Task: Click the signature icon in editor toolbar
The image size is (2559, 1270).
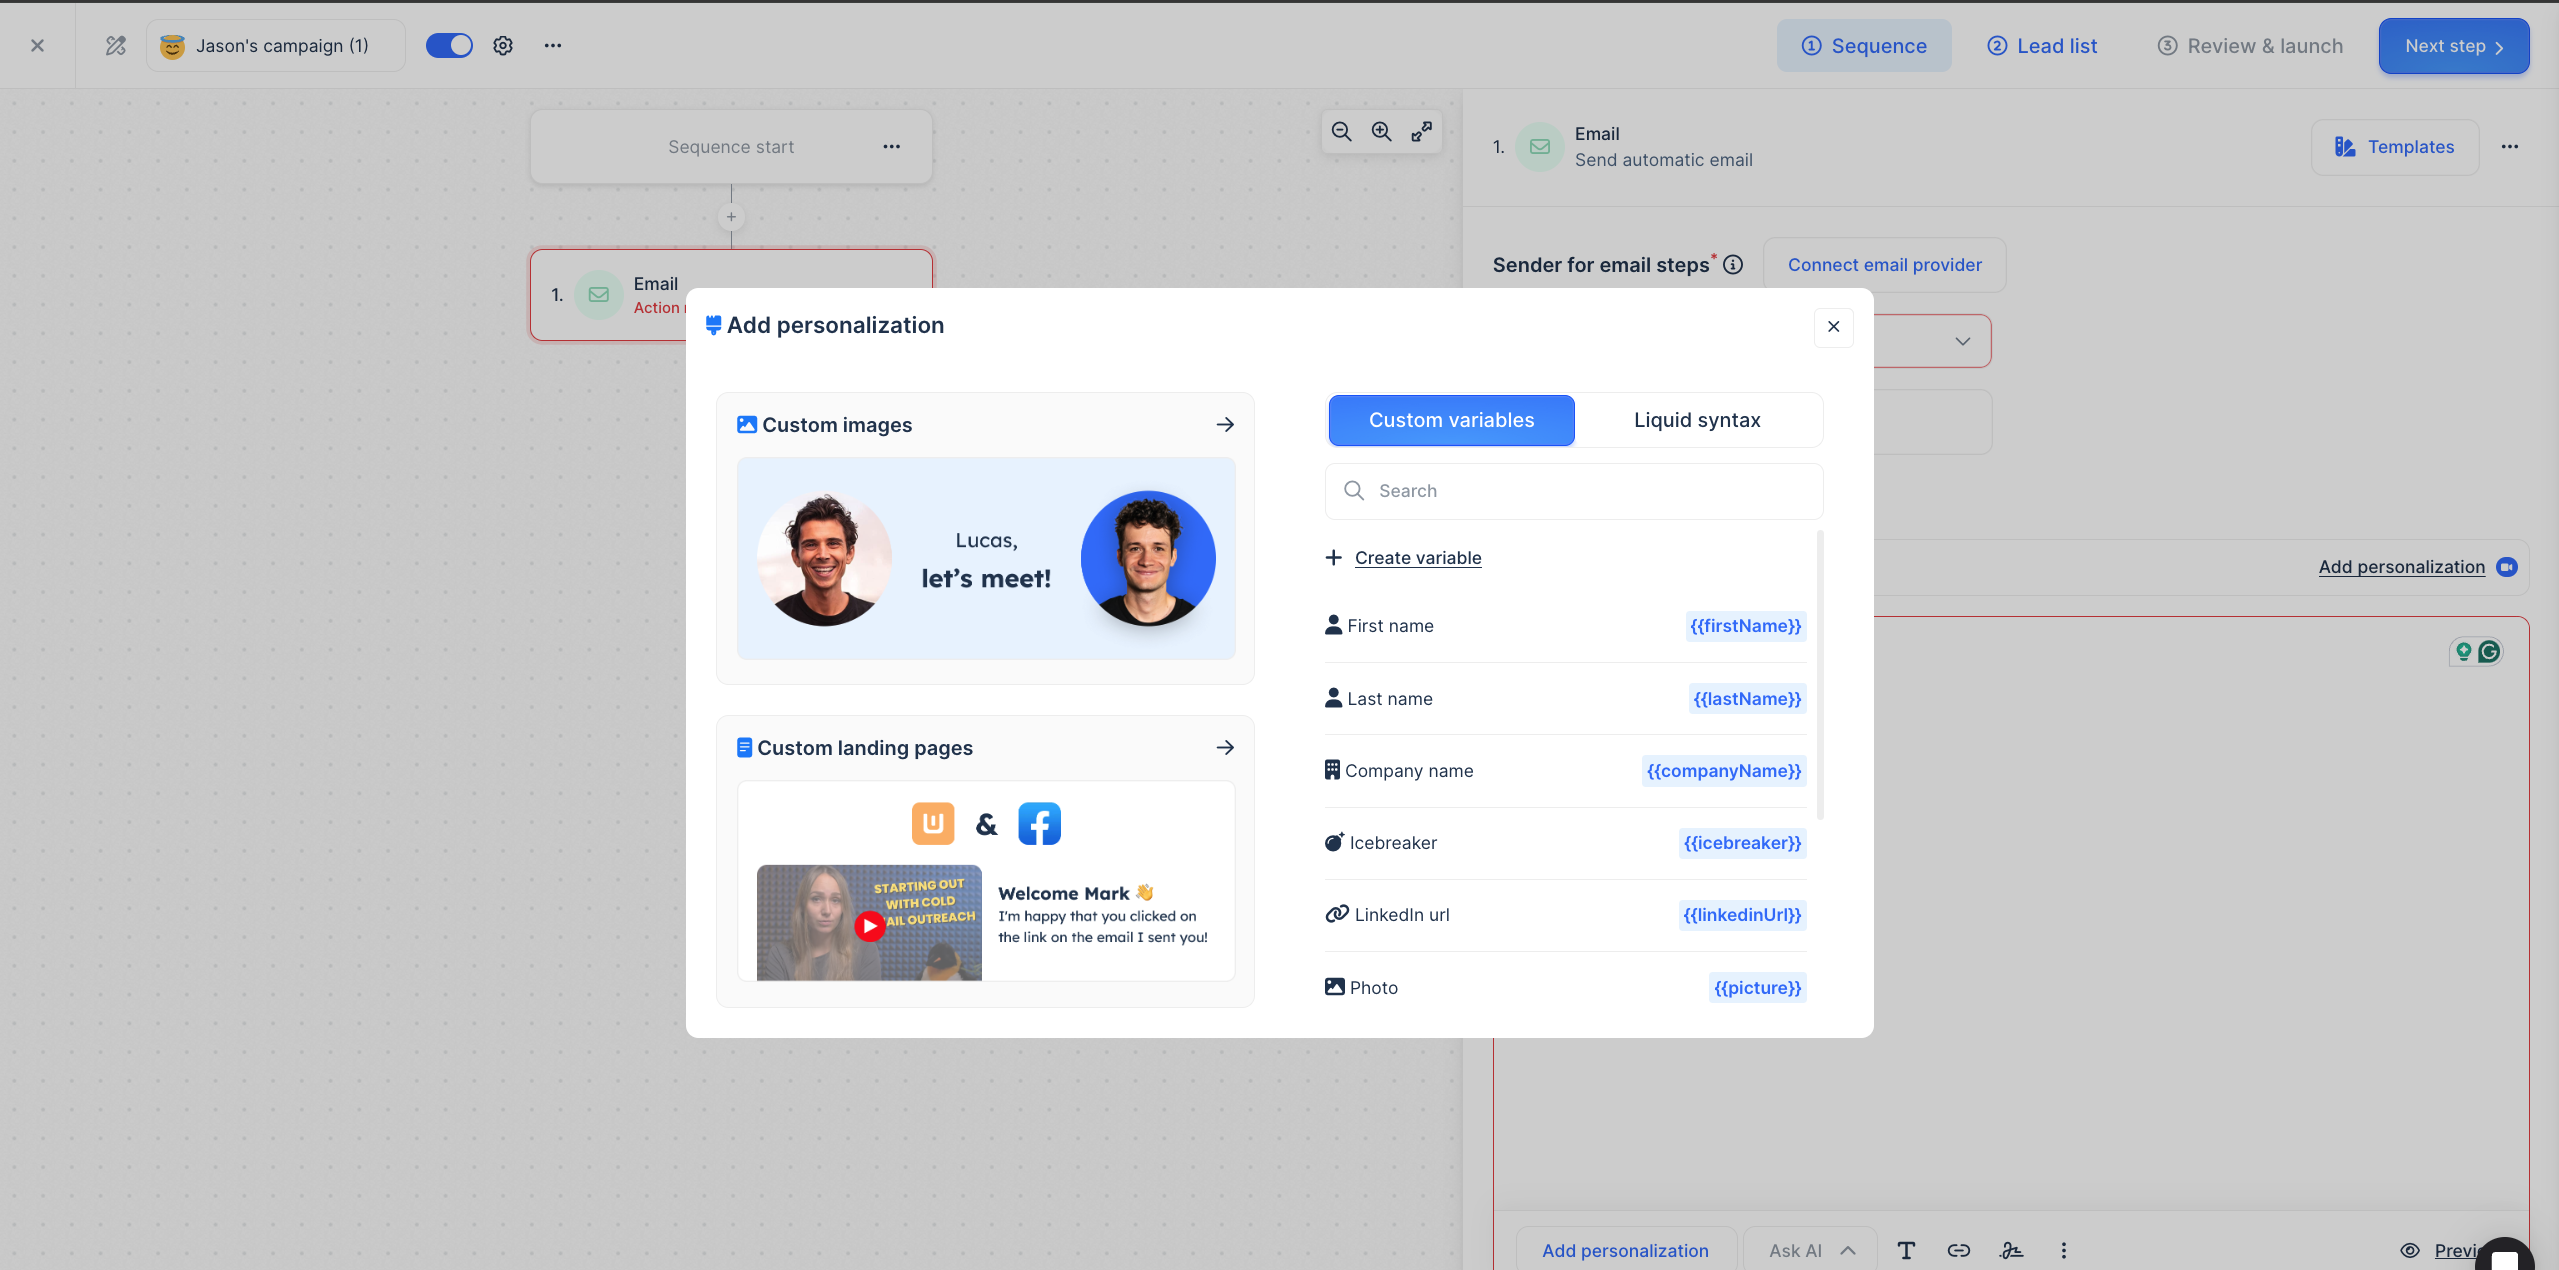Action: [2011, 1250]
